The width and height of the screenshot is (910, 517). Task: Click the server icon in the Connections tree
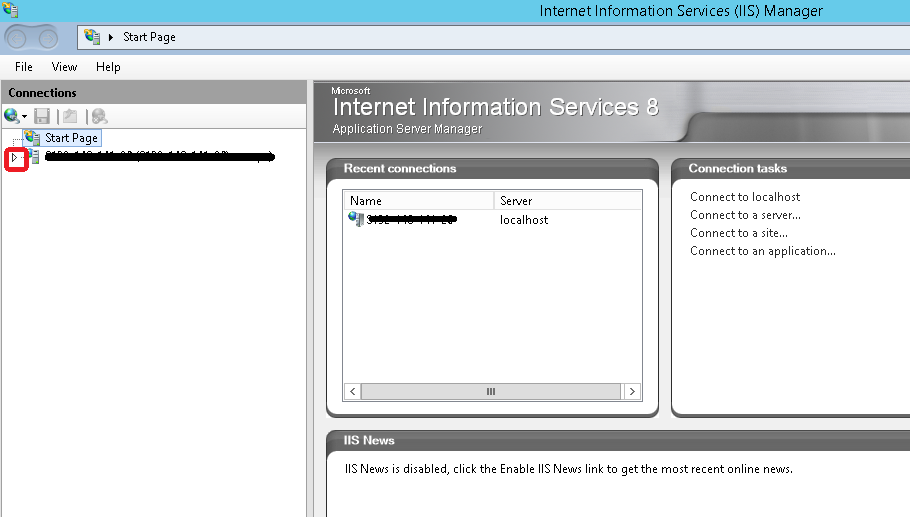34,157
